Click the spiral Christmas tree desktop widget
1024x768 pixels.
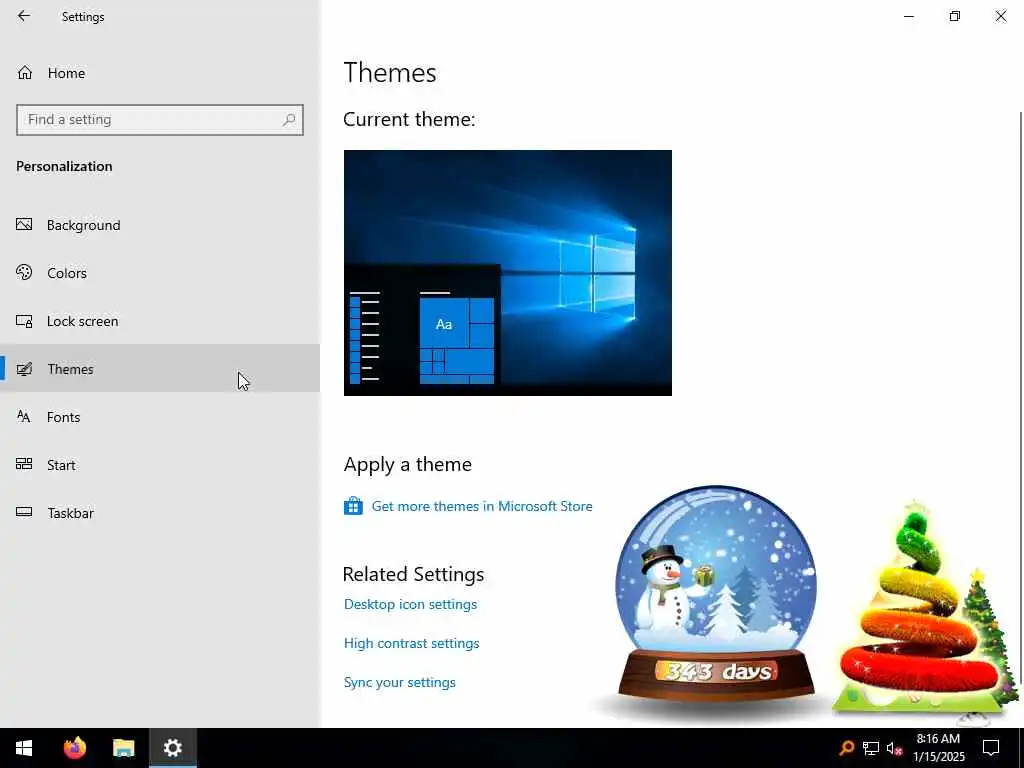(x=922, y=607)
